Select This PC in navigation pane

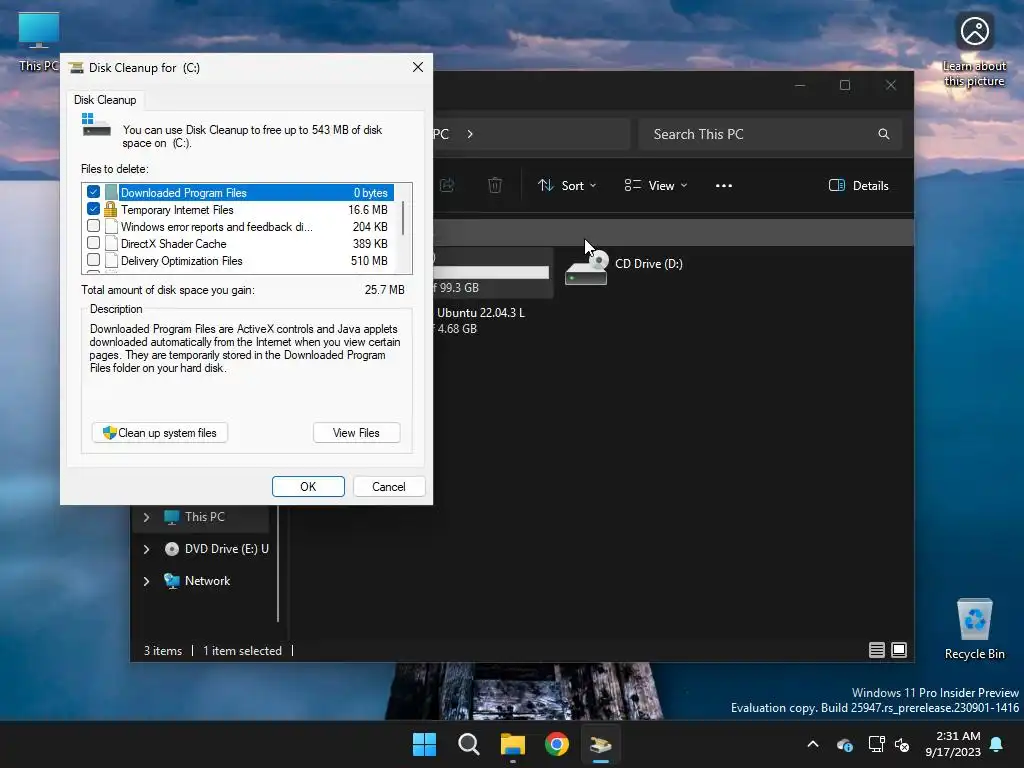click(204, 517)
